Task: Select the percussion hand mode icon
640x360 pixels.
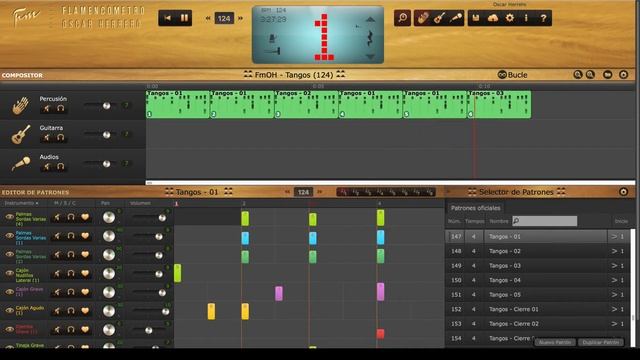Action: pos(423,18)
